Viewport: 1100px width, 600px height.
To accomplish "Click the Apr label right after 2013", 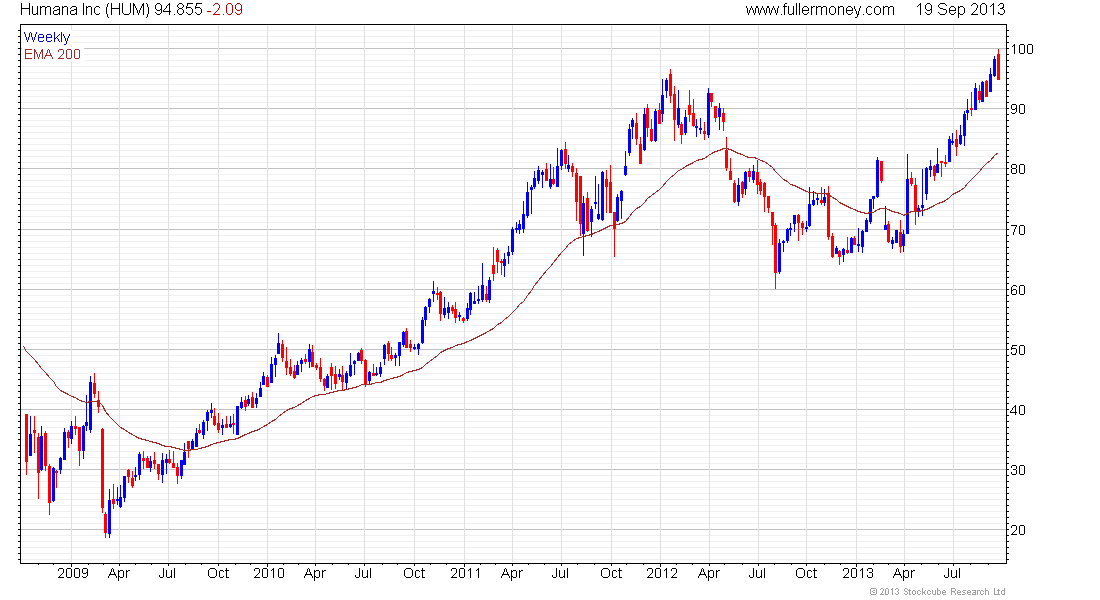I will 904,574.
